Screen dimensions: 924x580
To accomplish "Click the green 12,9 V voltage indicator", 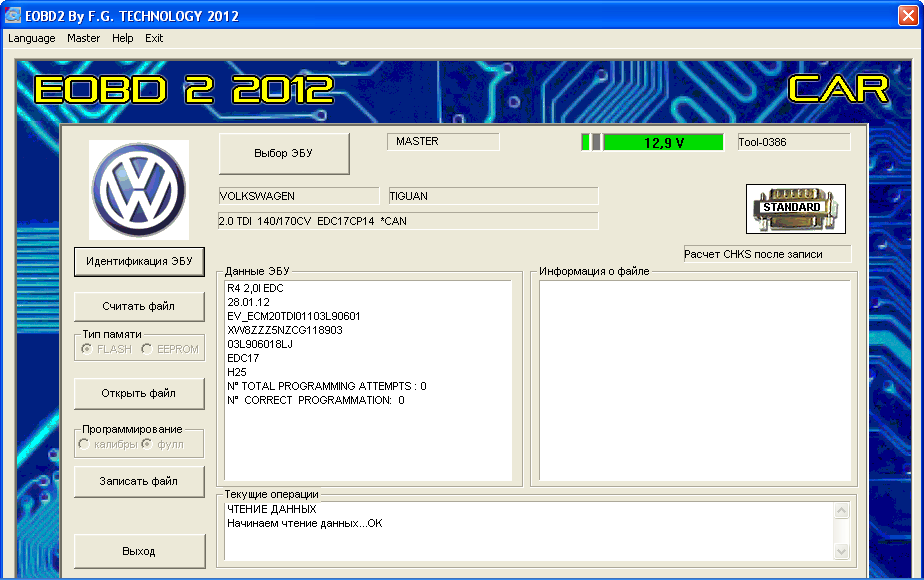I will pos(662,142).
